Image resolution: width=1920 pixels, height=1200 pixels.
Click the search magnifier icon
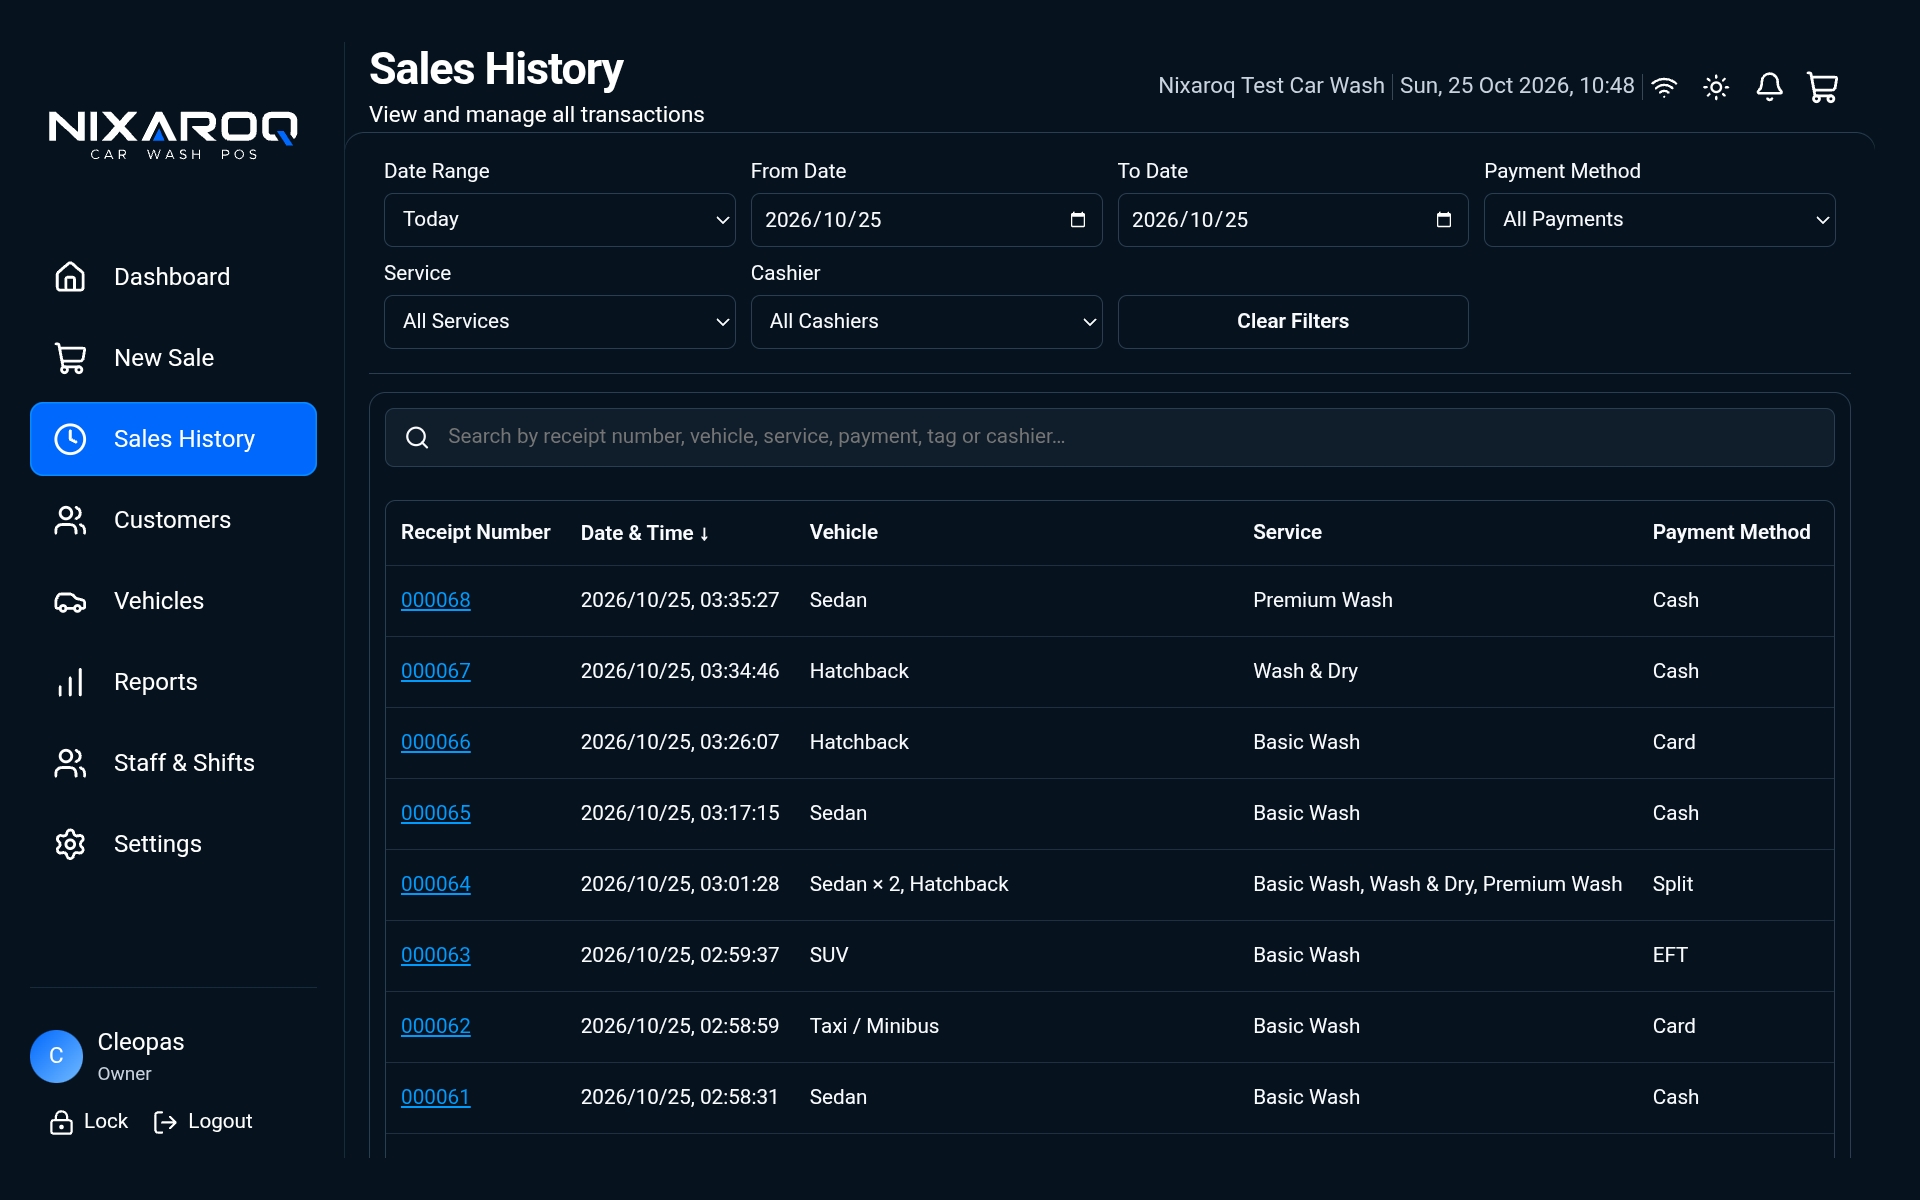coord(417,437)
